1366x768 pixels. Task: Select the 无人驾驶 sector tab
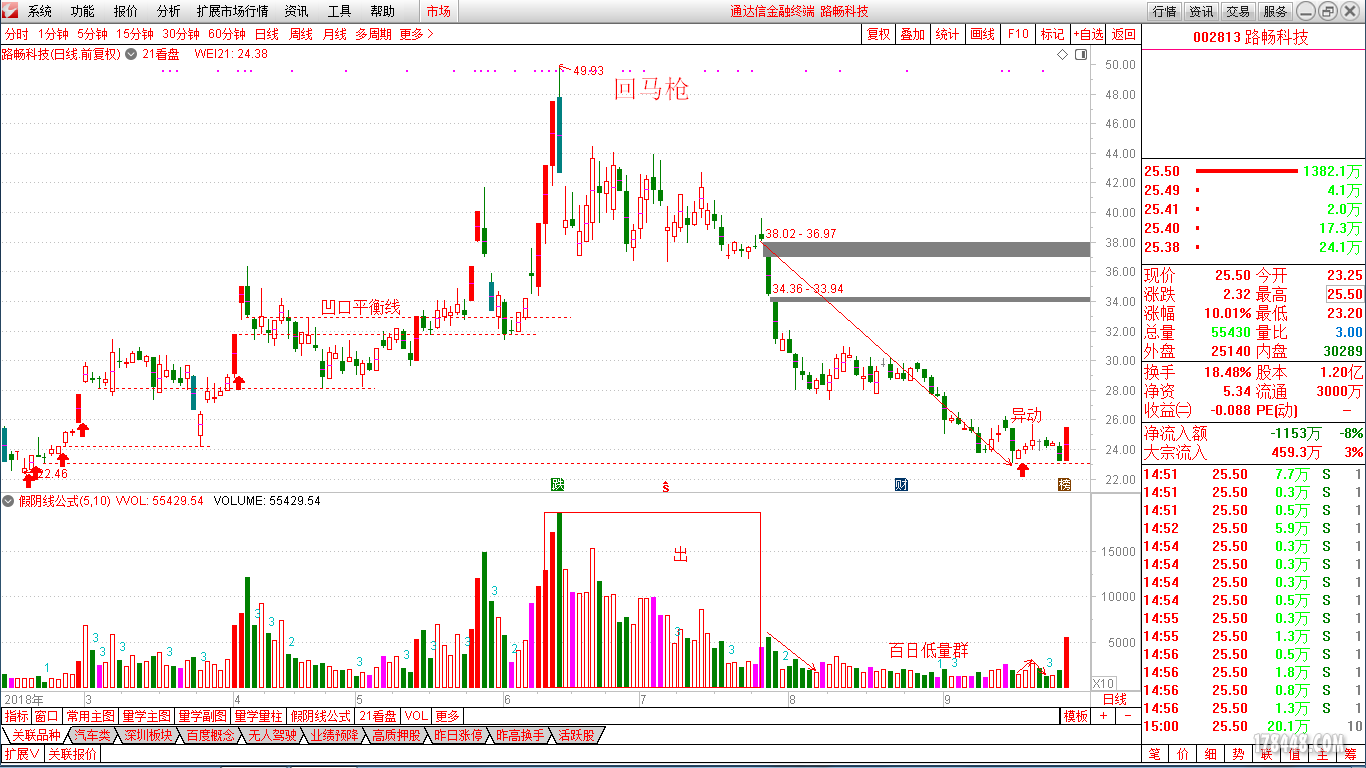click(272, 735)
